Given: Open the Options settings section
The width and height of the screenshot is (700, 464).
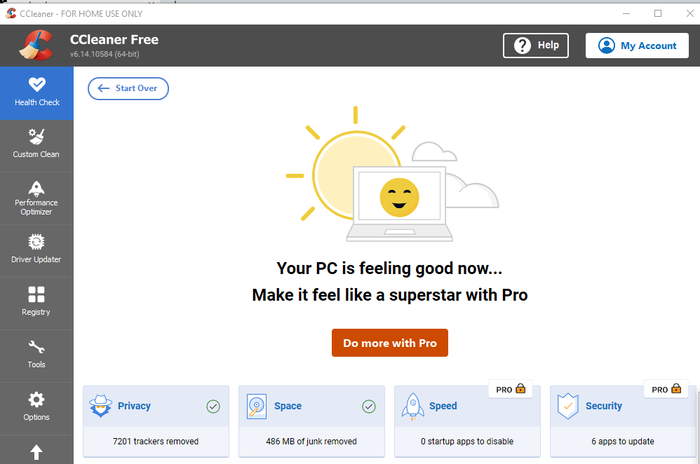Looking at the screenshot, I should [37, 408].
